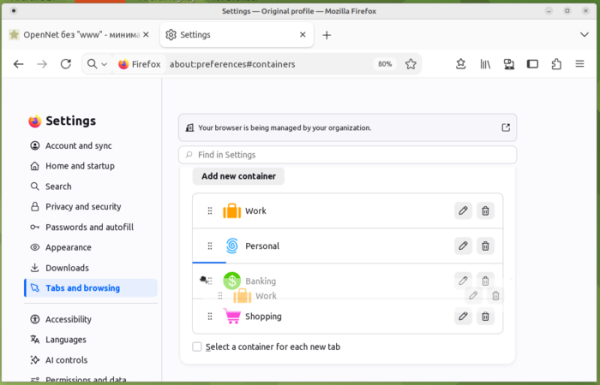Click the Add new container button
600x385 pixels.
pos(238,176)
